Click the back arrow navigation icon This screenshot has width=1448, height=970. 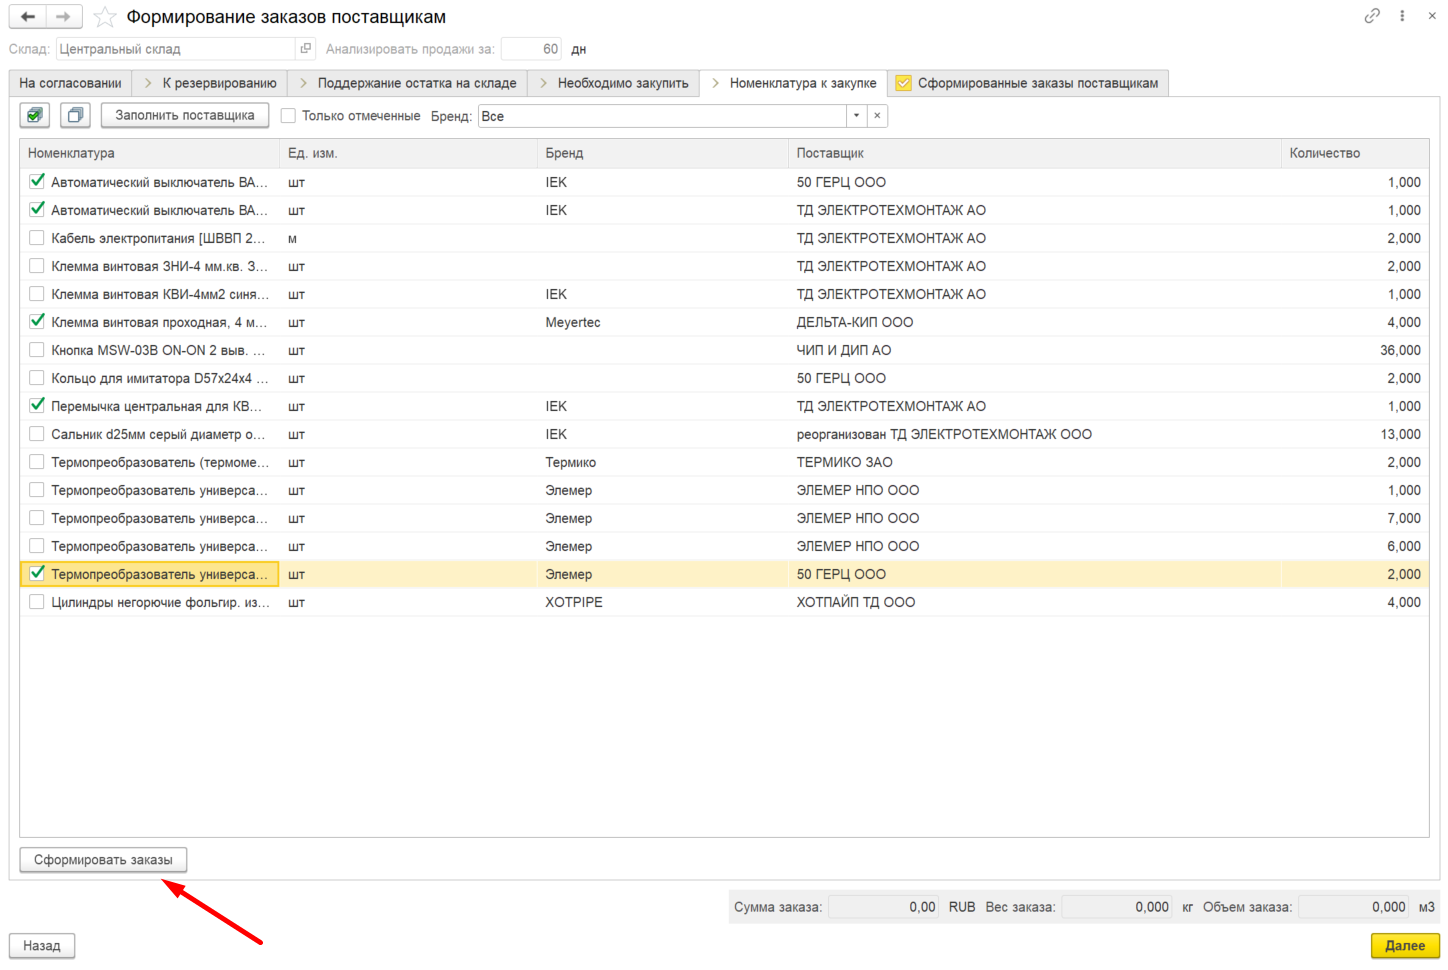click(28, 17)
